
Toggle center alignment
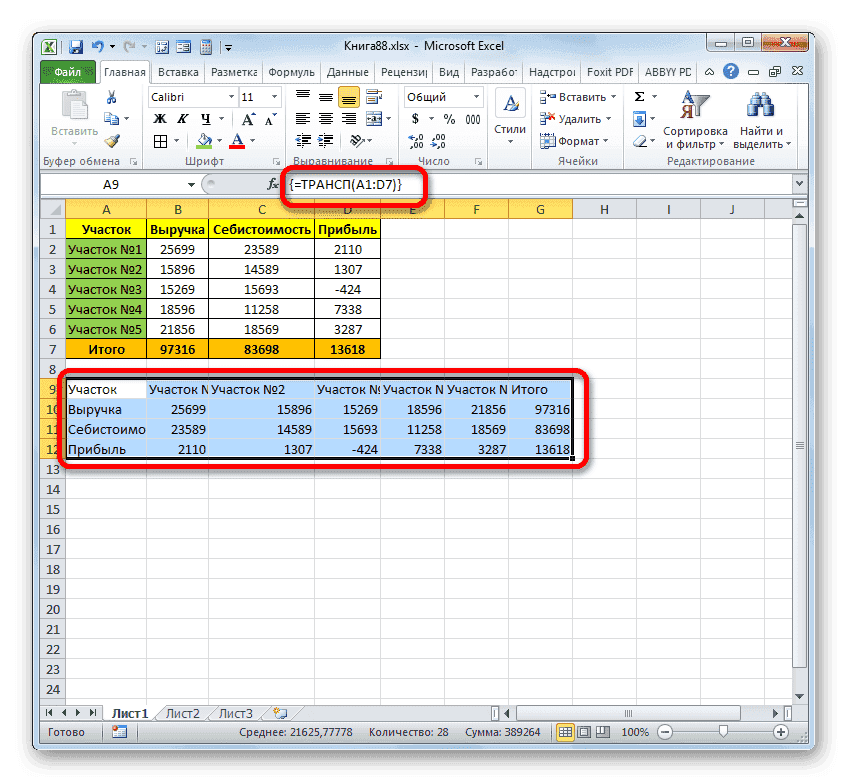click(324, 119)
